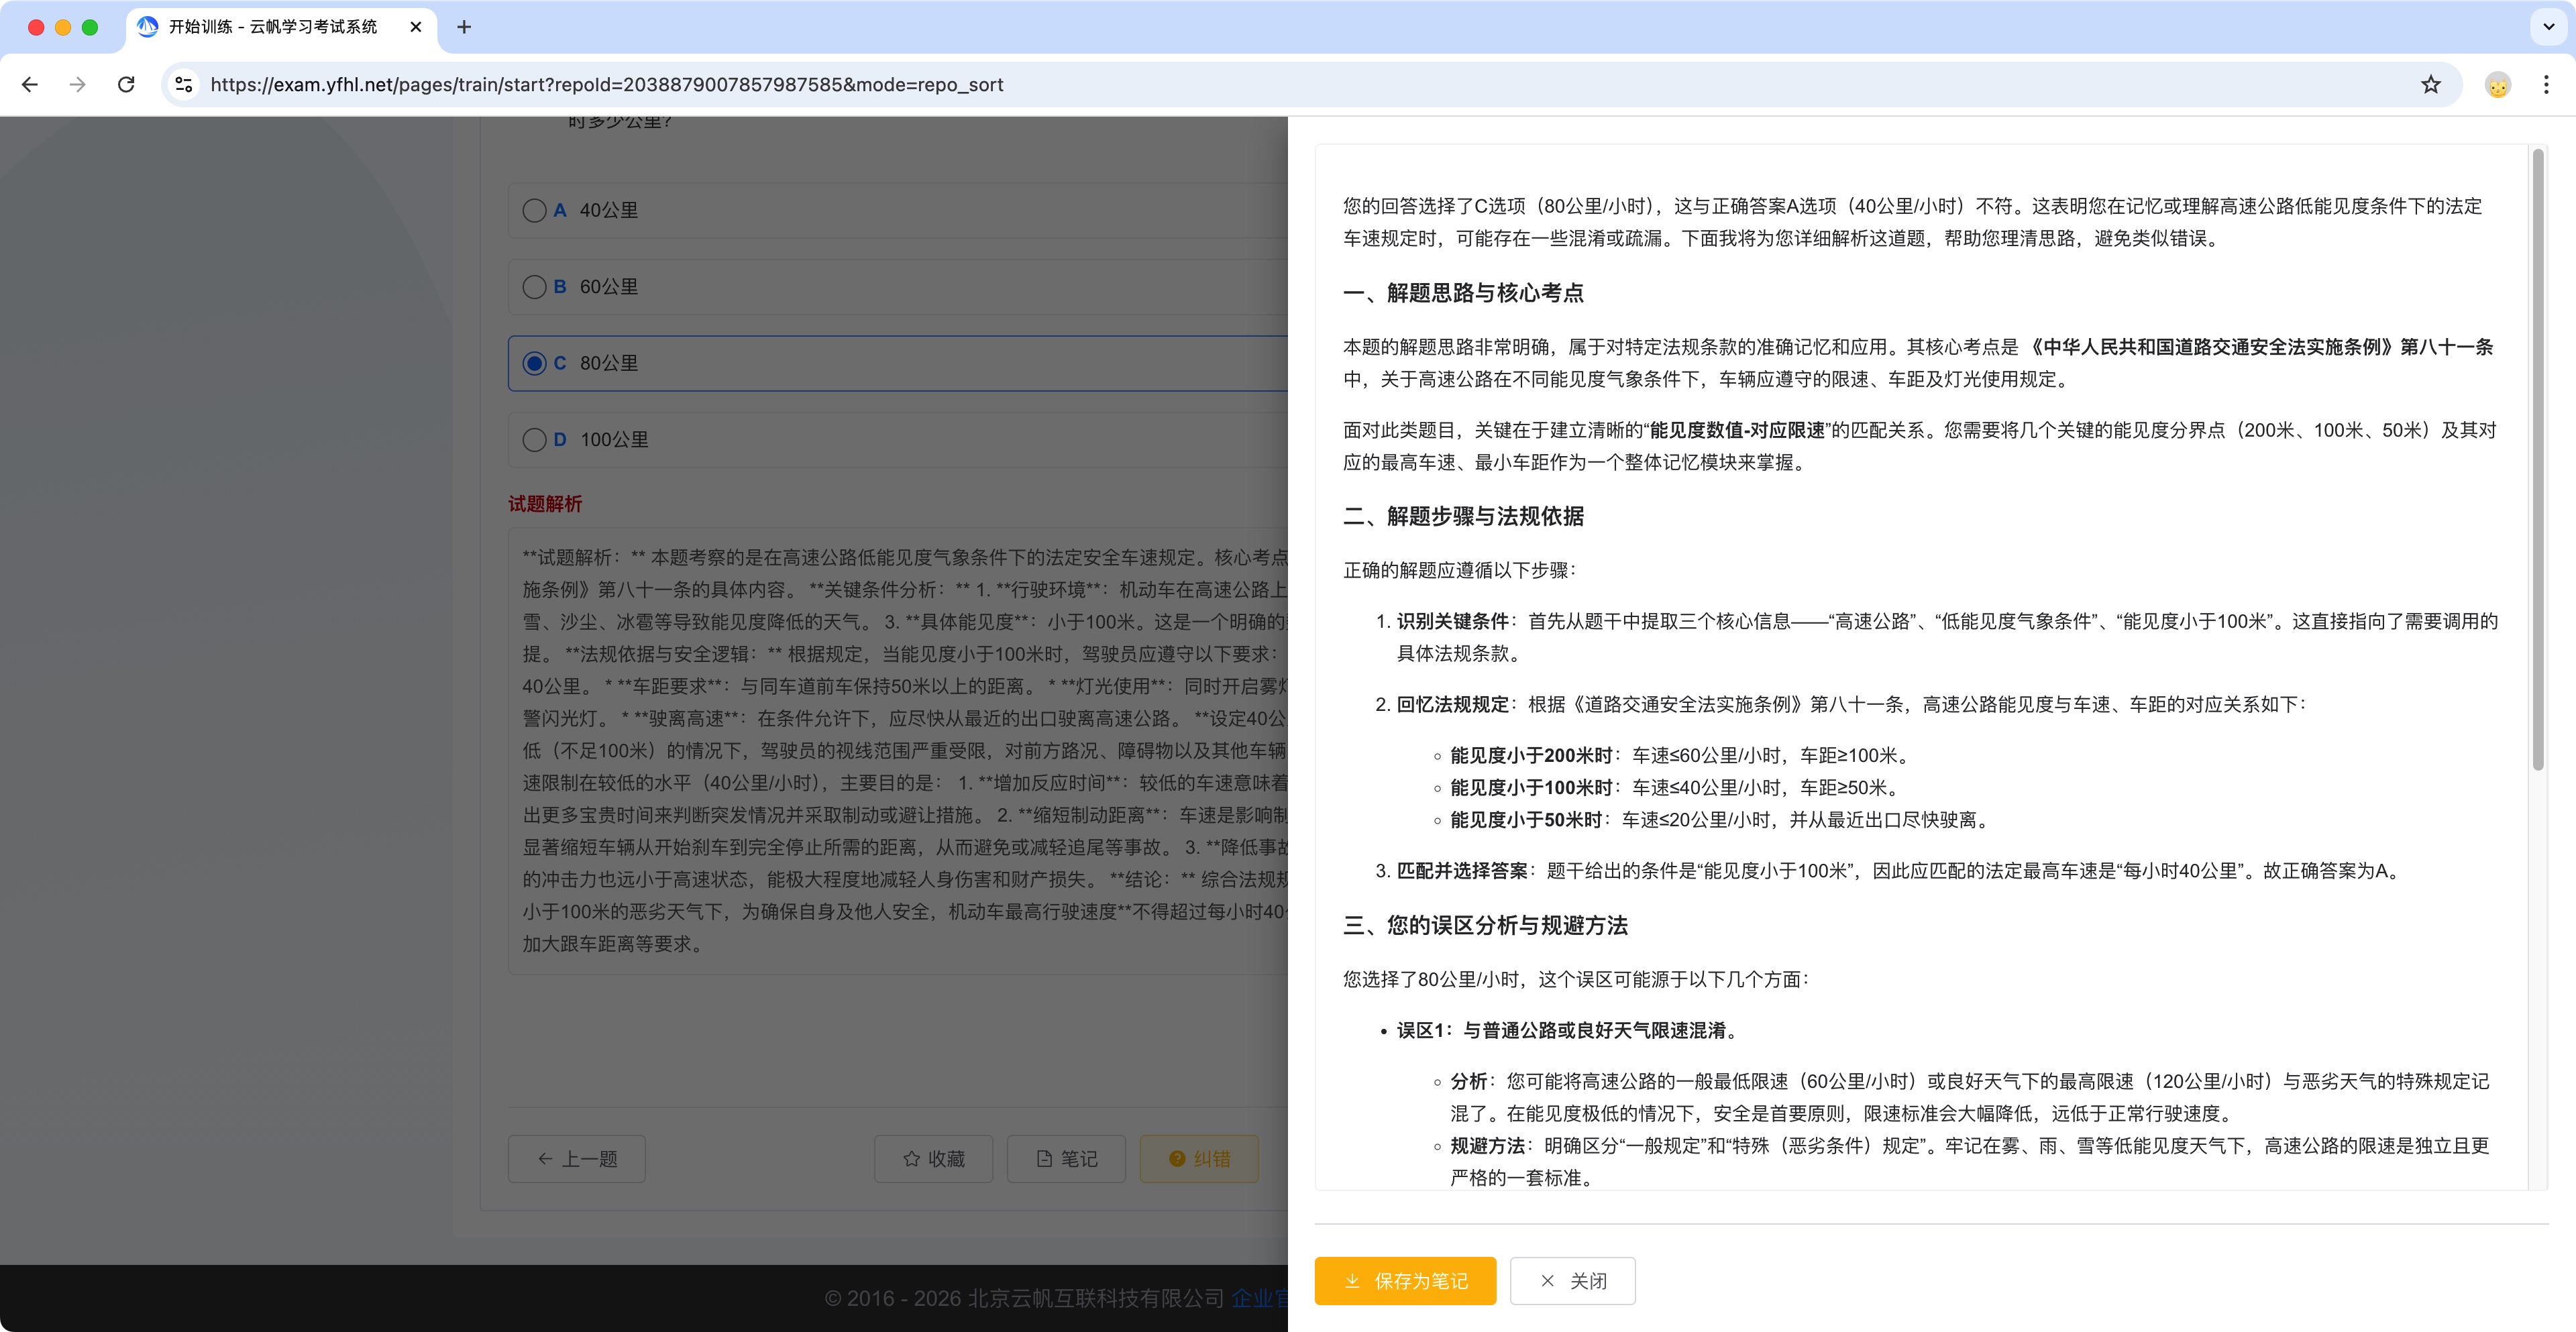Navigate back using the browser back arrow

pos(30,84)
